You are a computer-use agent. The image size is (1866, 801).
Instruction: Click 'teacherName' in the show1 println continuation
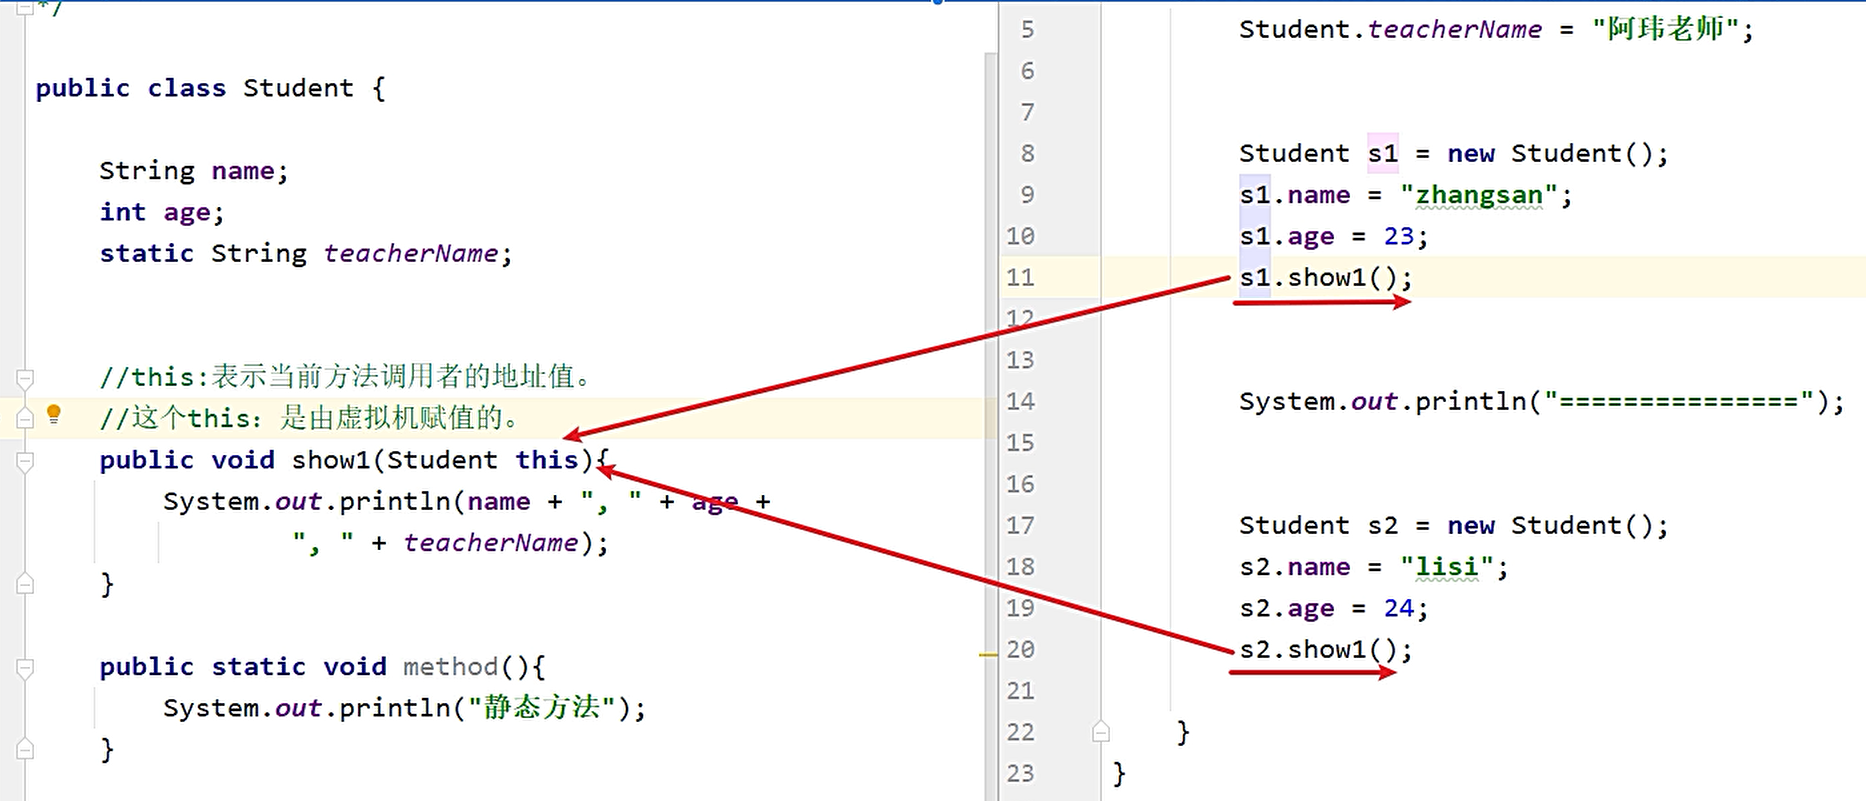(490, 543)
